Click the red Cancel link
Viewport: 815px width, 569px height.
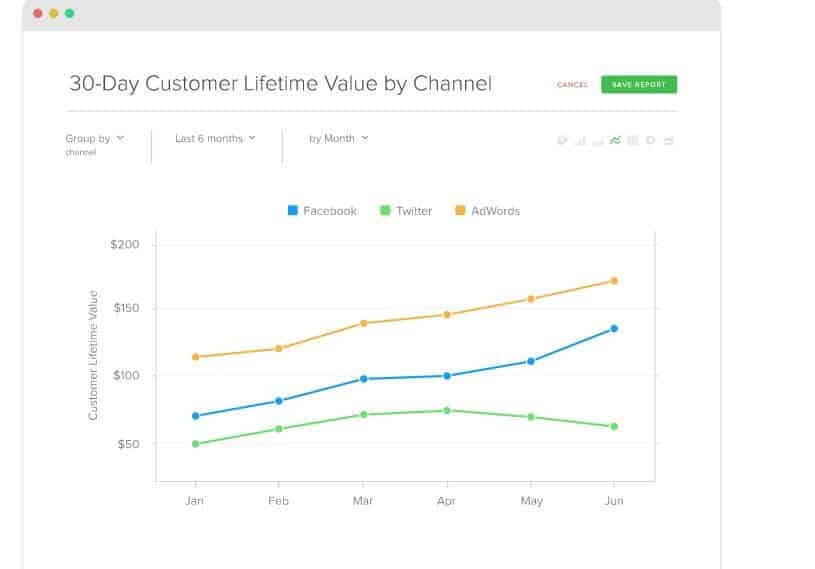tap(572, 85)
